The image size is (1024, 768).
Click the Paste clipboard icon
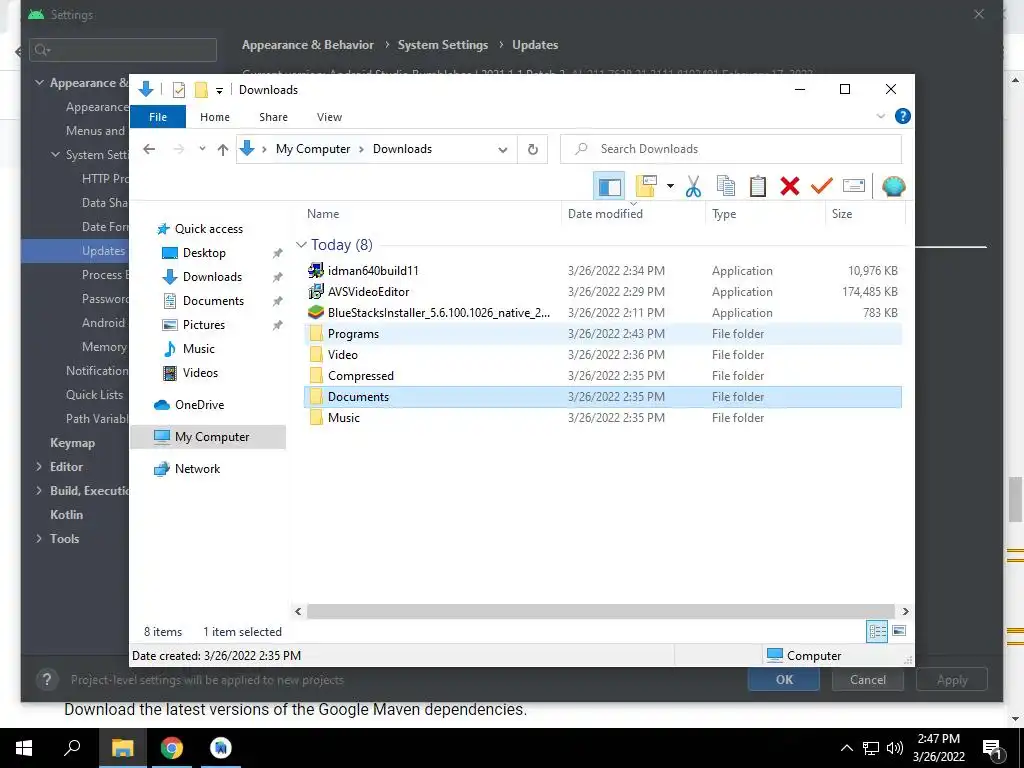[758, 186]
